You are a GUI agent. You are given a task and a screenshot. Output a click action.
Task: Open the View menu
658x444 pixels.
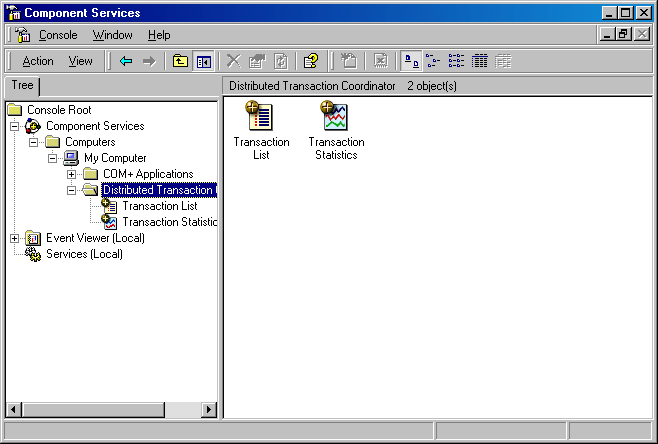pos(81,61)
